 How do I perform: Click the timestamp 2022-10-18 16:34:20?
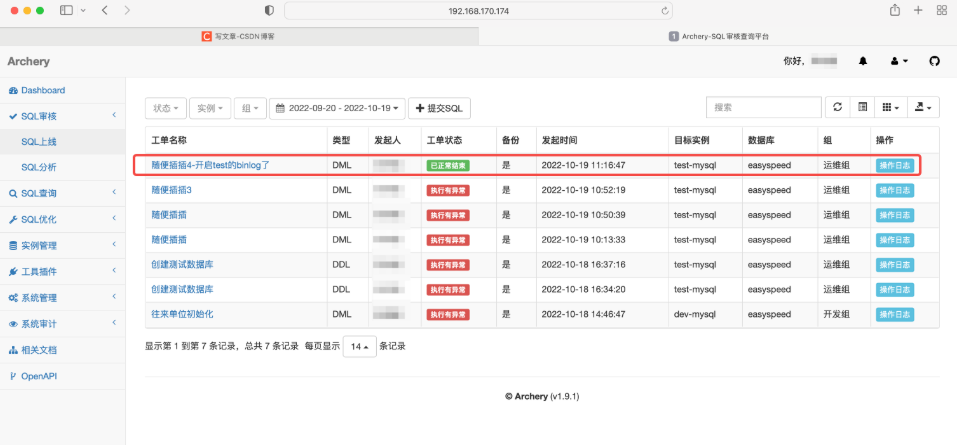coord(583,289)
